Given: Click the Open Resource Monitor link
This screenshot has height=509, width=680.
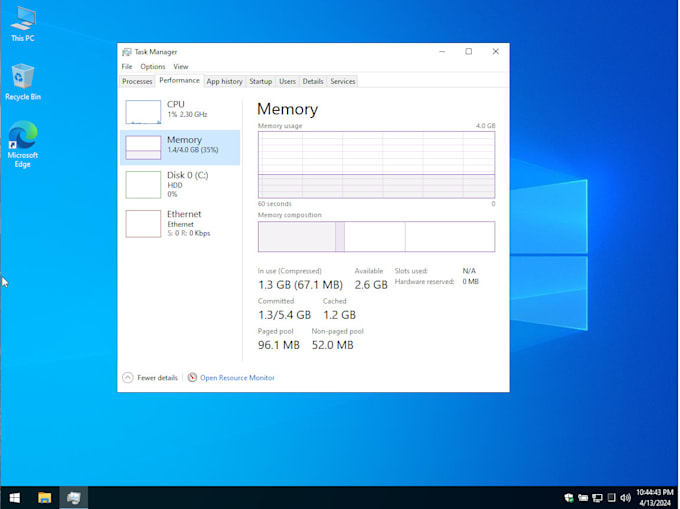Looking at the screenshot, I should 237,378.
